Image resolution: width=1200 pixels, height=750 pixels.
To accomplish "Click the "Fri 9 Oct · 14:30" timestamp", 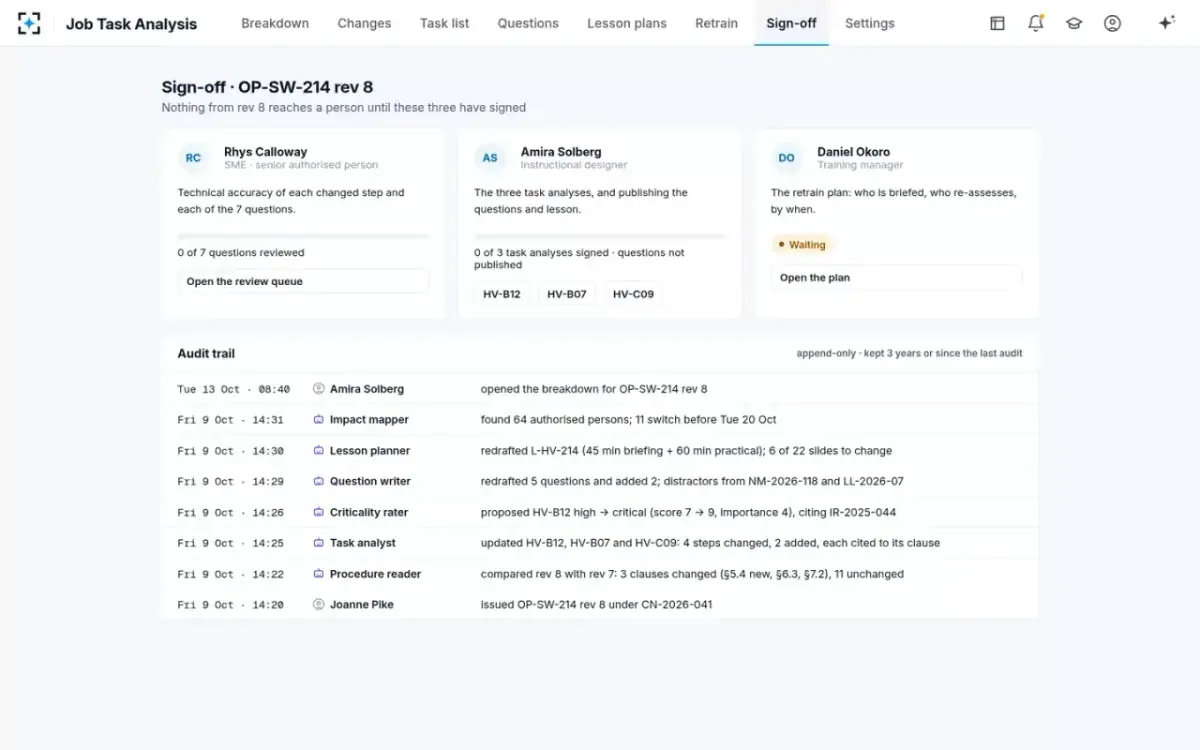I will click(x=231, y=451).
